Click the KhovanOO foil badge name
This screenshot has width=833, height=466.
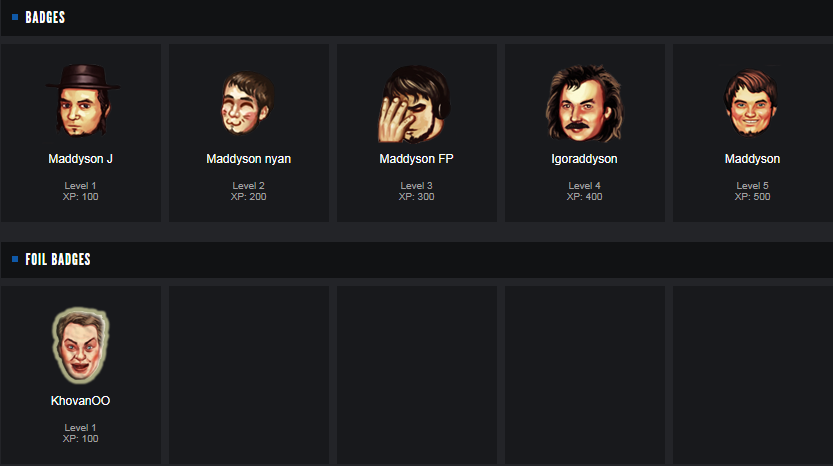(x=80, y=401)
